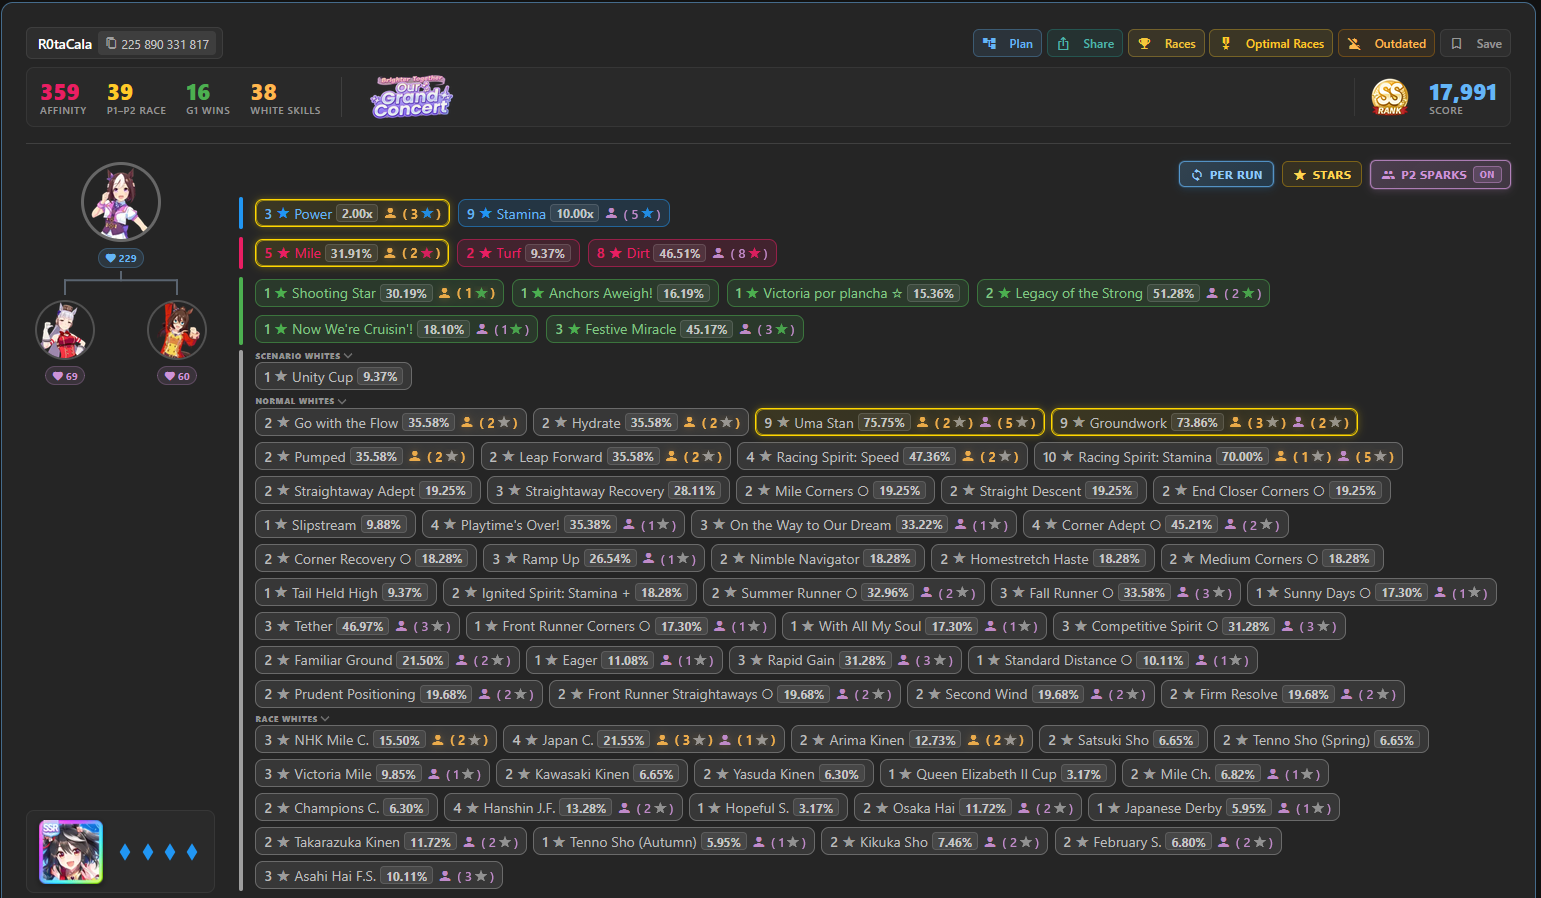The height and width of the screenshot is (898, 1541).
Task: Click the 16 G1 Wins stat
Action: coord(208,98)
